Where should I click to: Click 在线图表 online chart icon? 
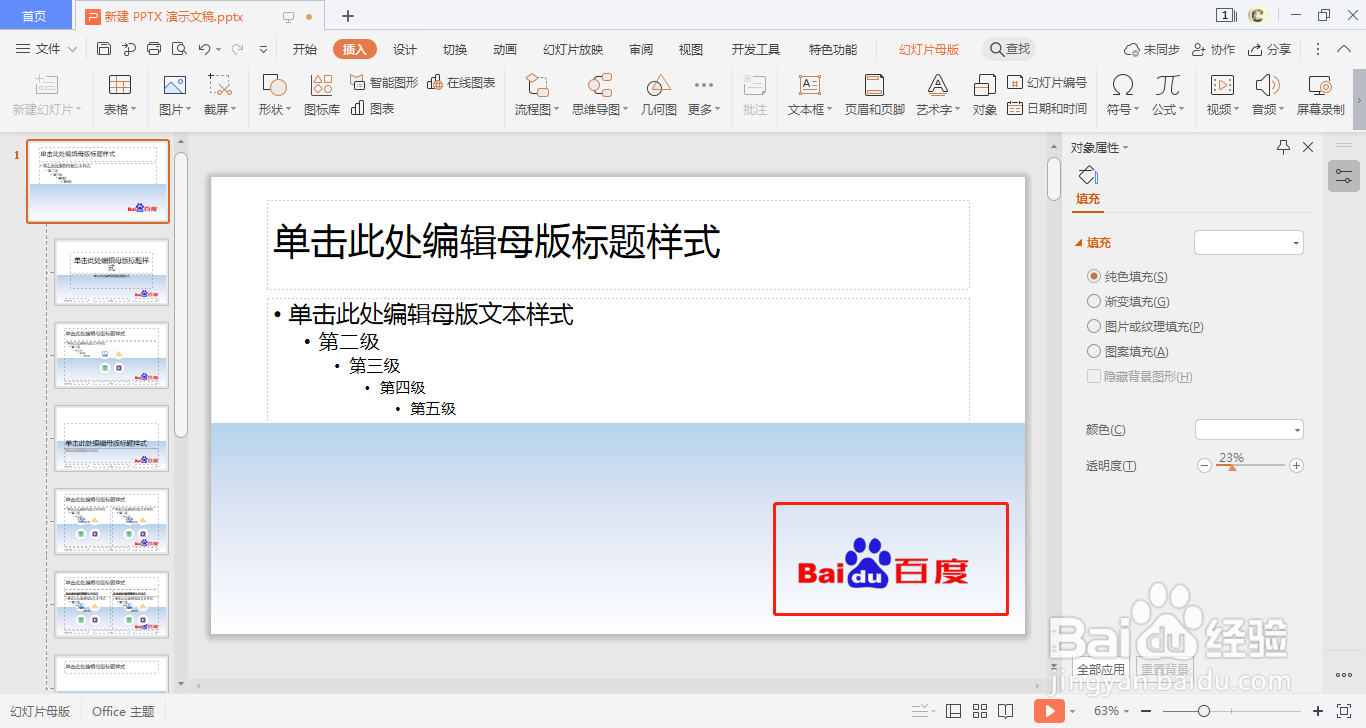(x=461, y=83)
